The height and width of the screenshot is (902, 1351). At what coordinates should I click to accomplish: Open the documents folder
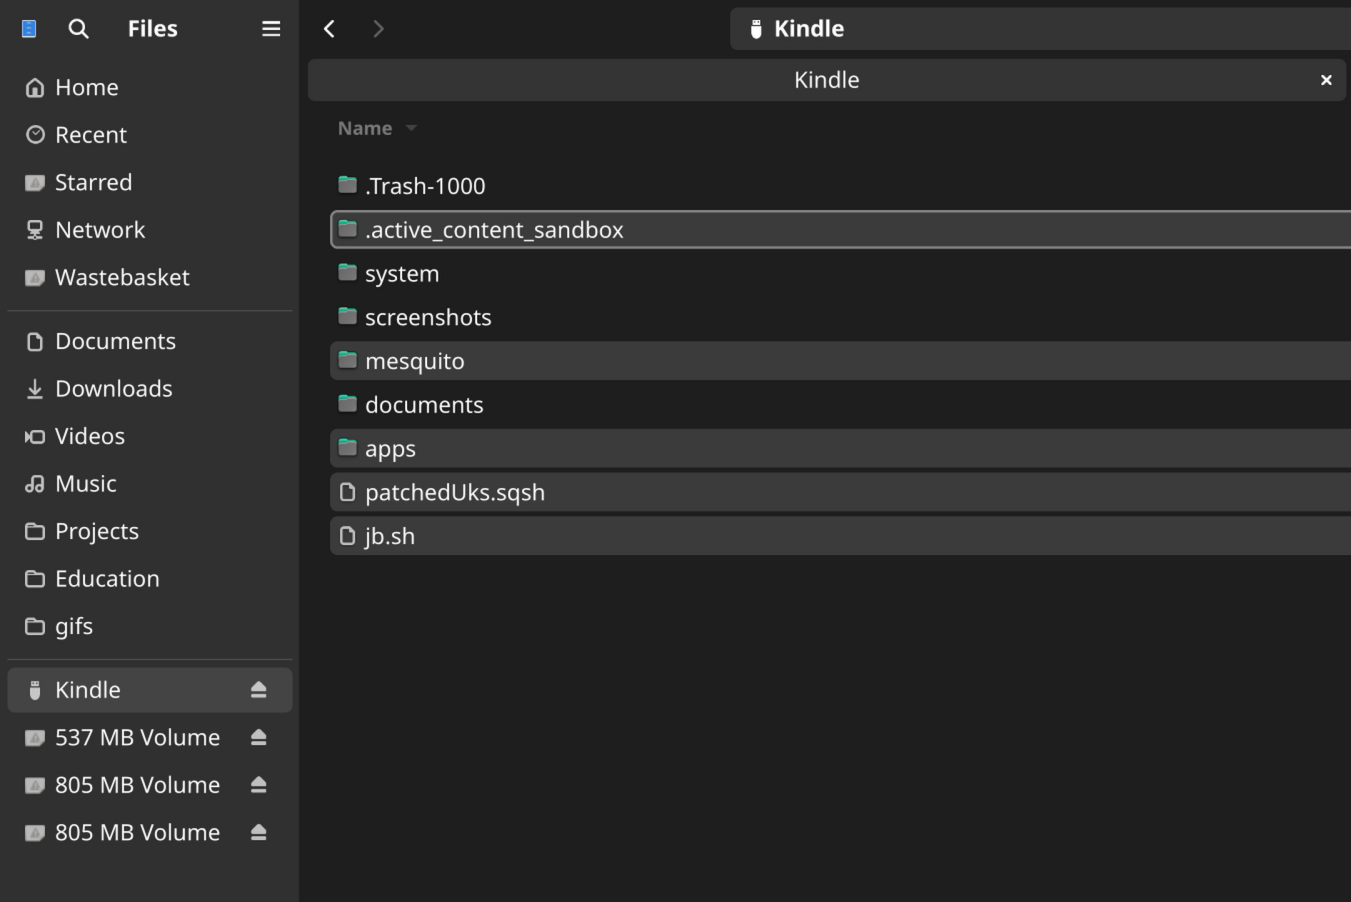tap(424, 405)
